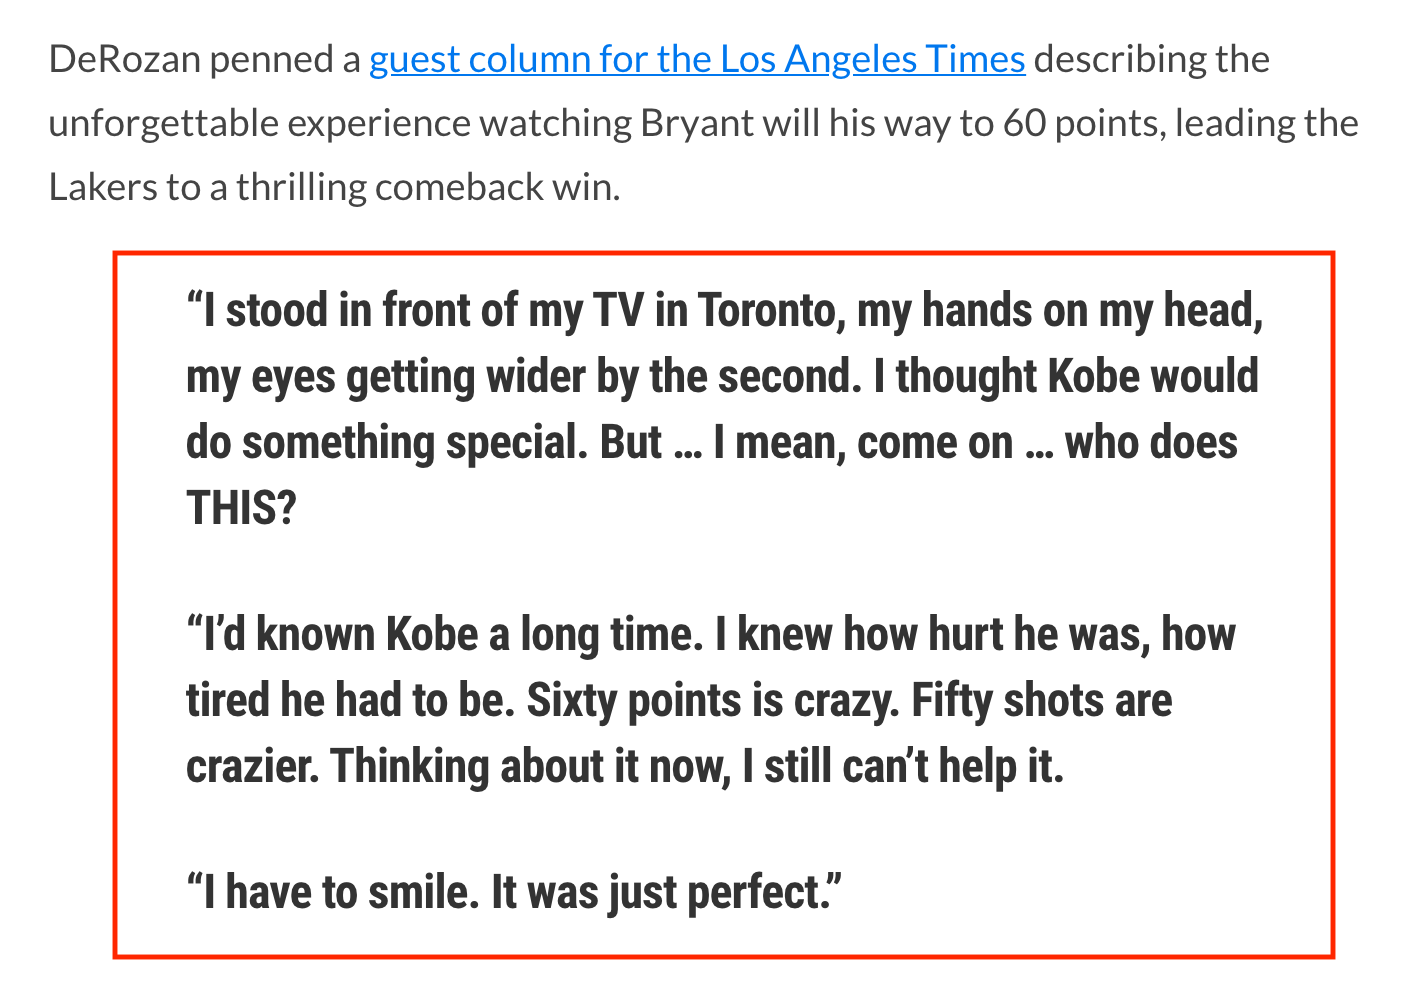Click the word "DeRozan" in the intro paragraph

[125, 60]
